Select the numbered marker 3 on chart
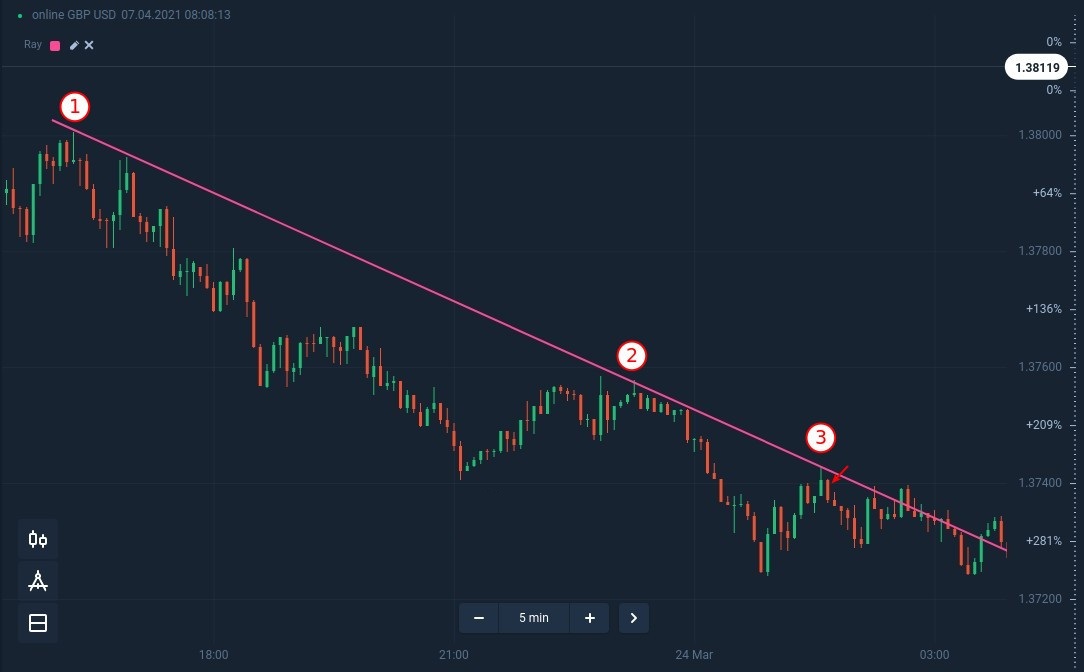This screenshot has width=1084, height=672. (820, 437)
